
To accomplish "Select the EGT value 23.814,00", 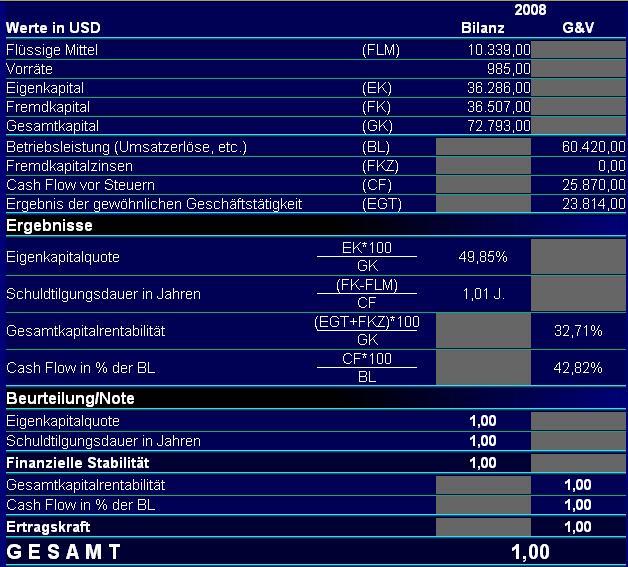I will click(x=594, y=204).
